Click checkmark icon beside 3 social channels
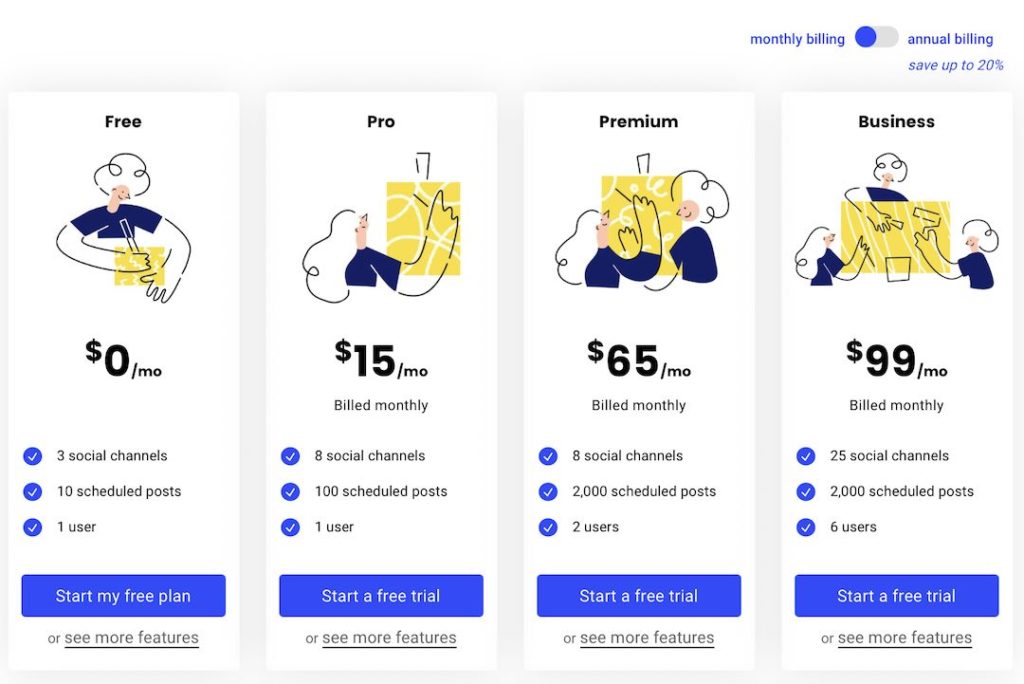This screenshot has width=1024, height=684. (33, 456)
